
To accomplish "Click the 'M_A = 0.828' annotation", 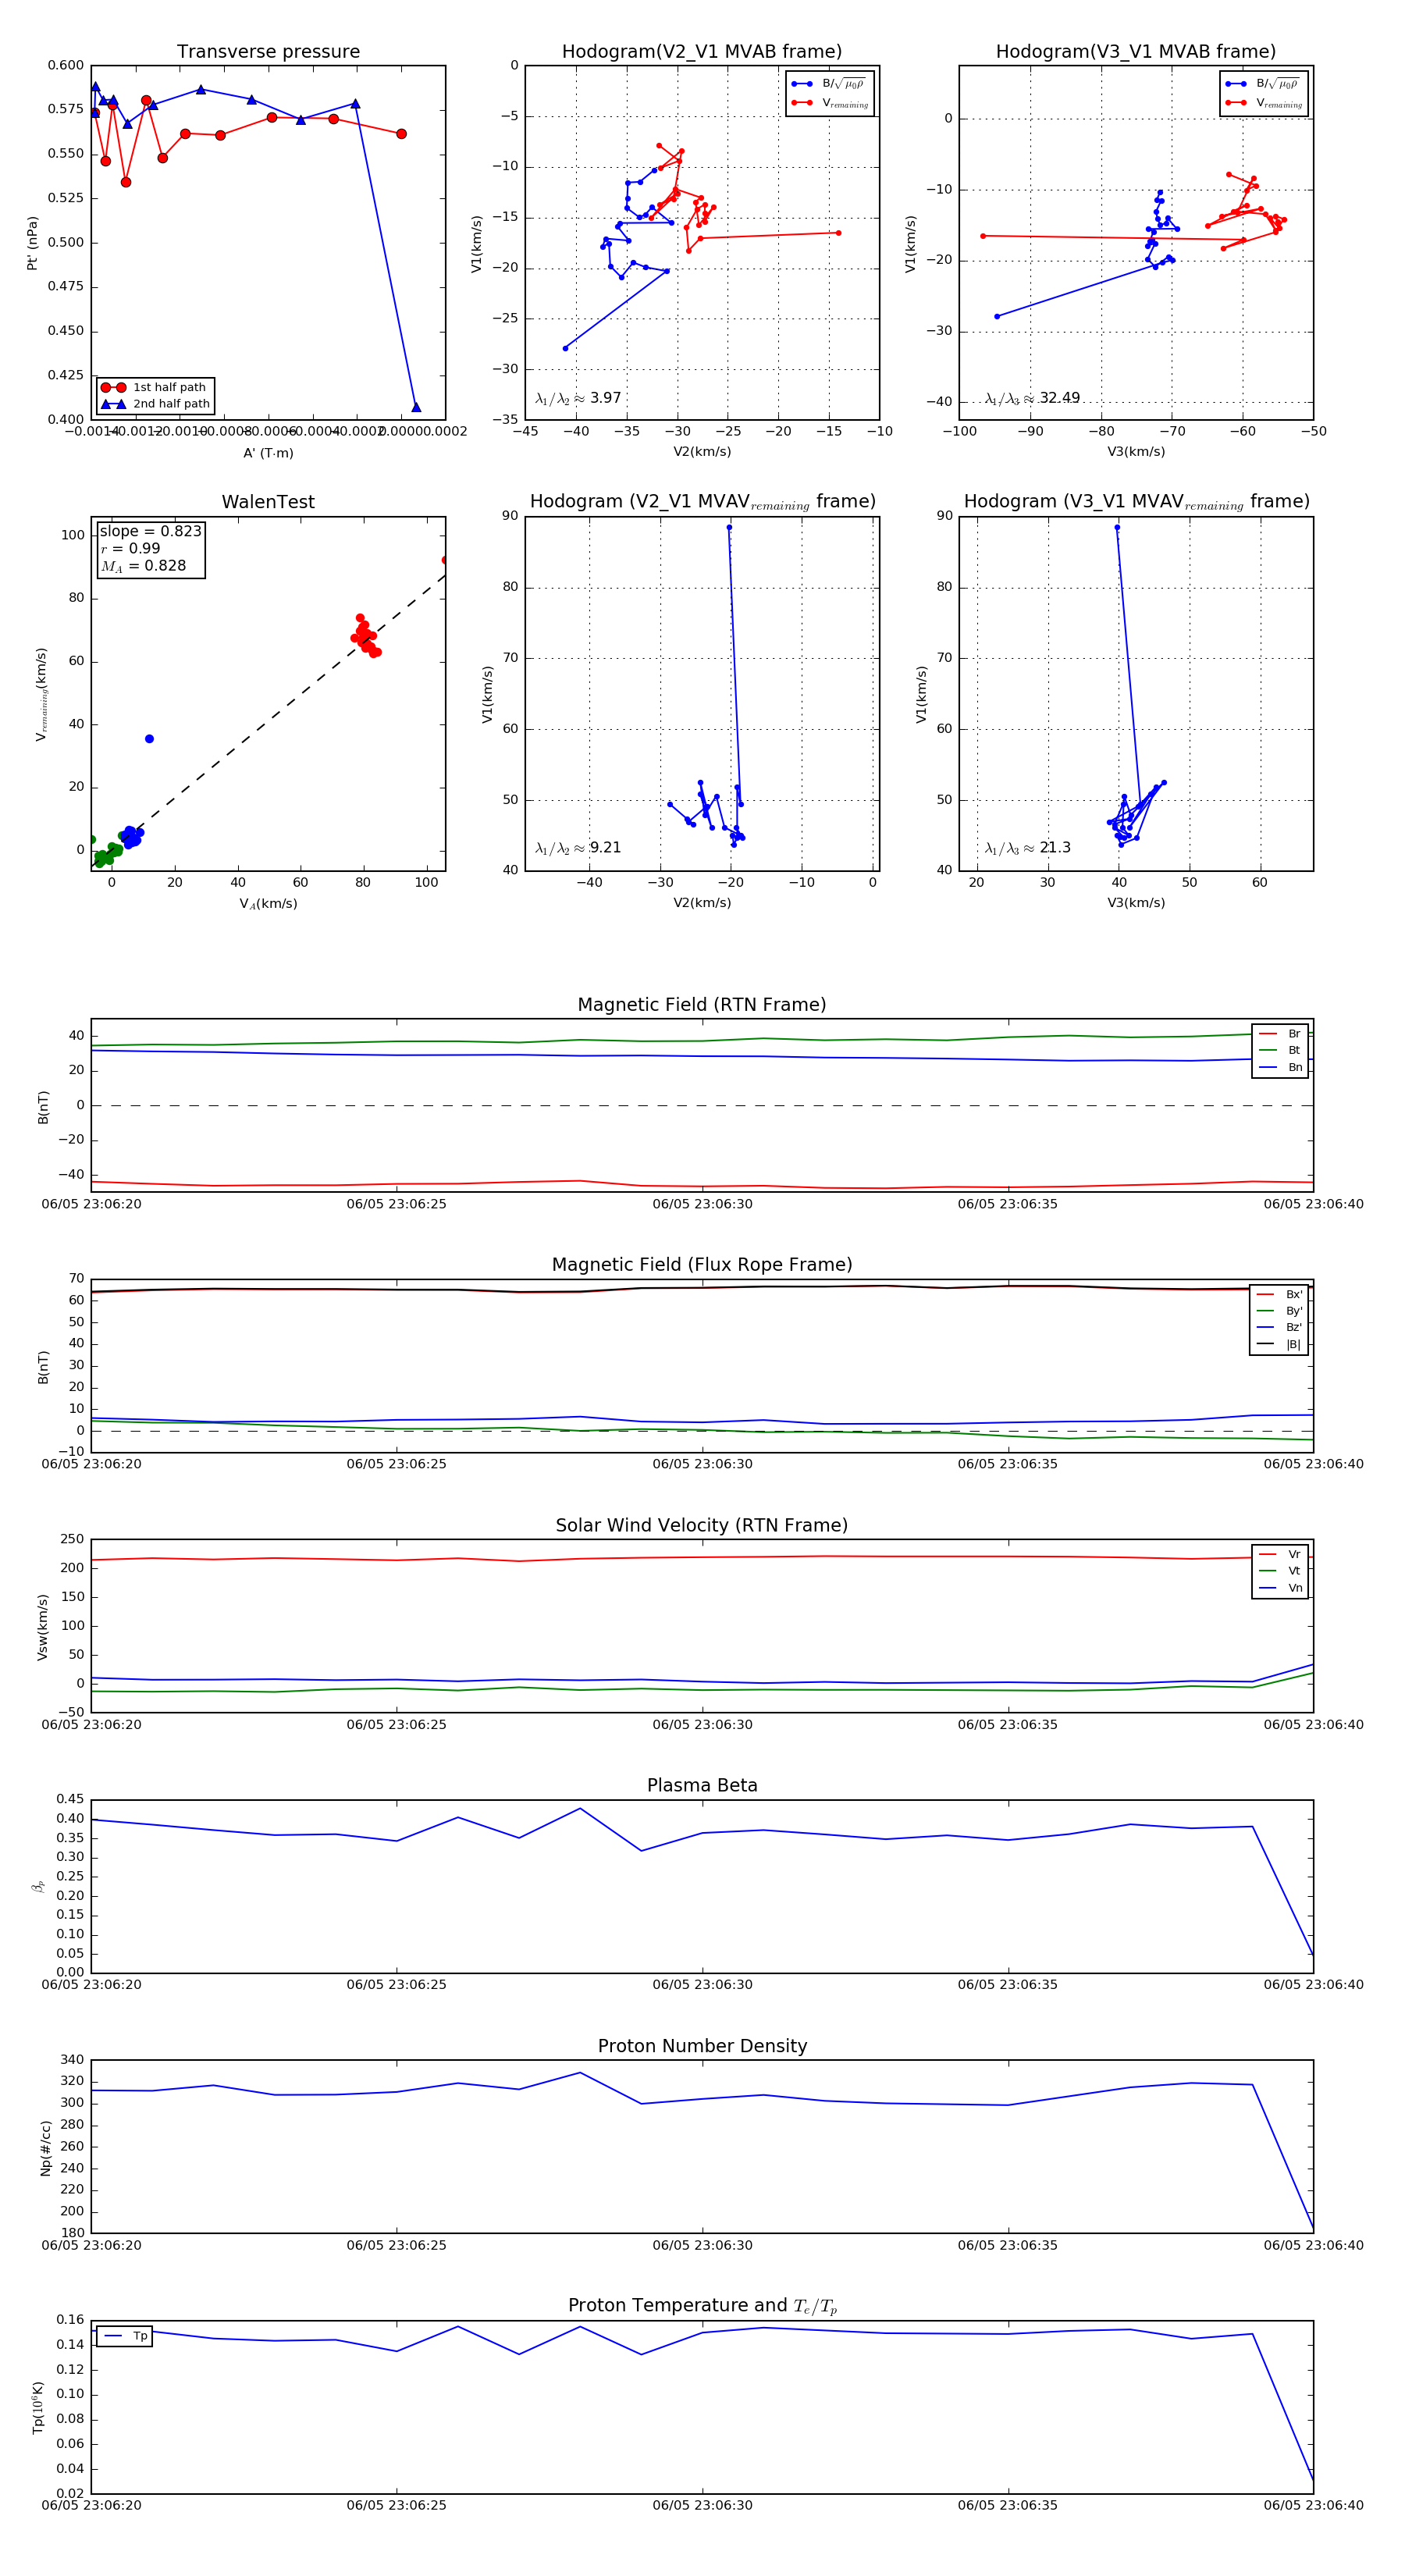I will (x=143, y=566).
